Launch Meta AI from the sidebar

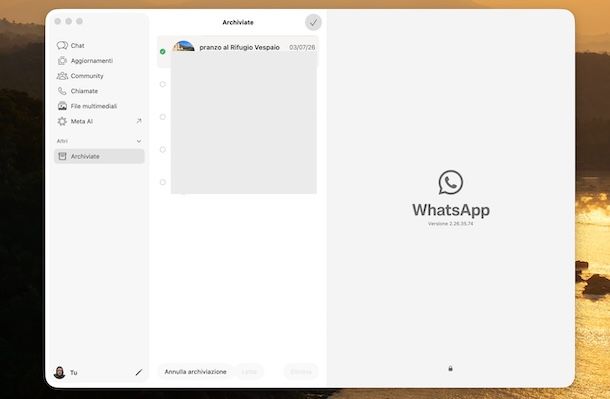point(99,121)
